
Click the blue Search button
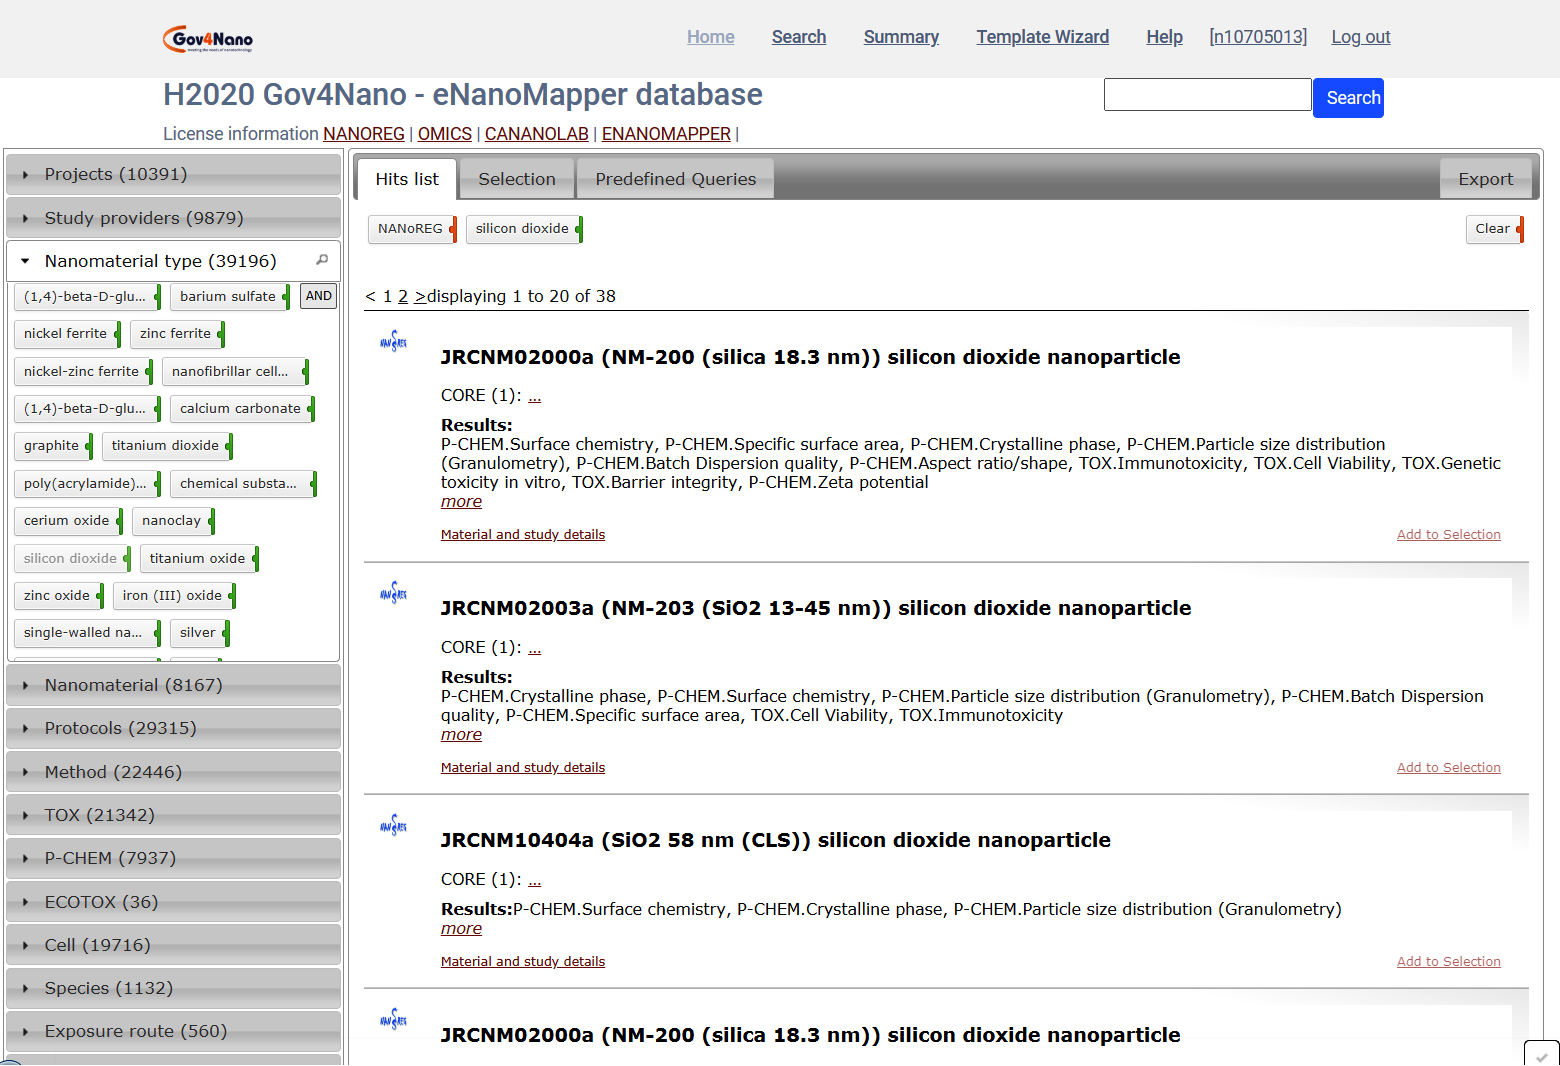(1347, 98)
